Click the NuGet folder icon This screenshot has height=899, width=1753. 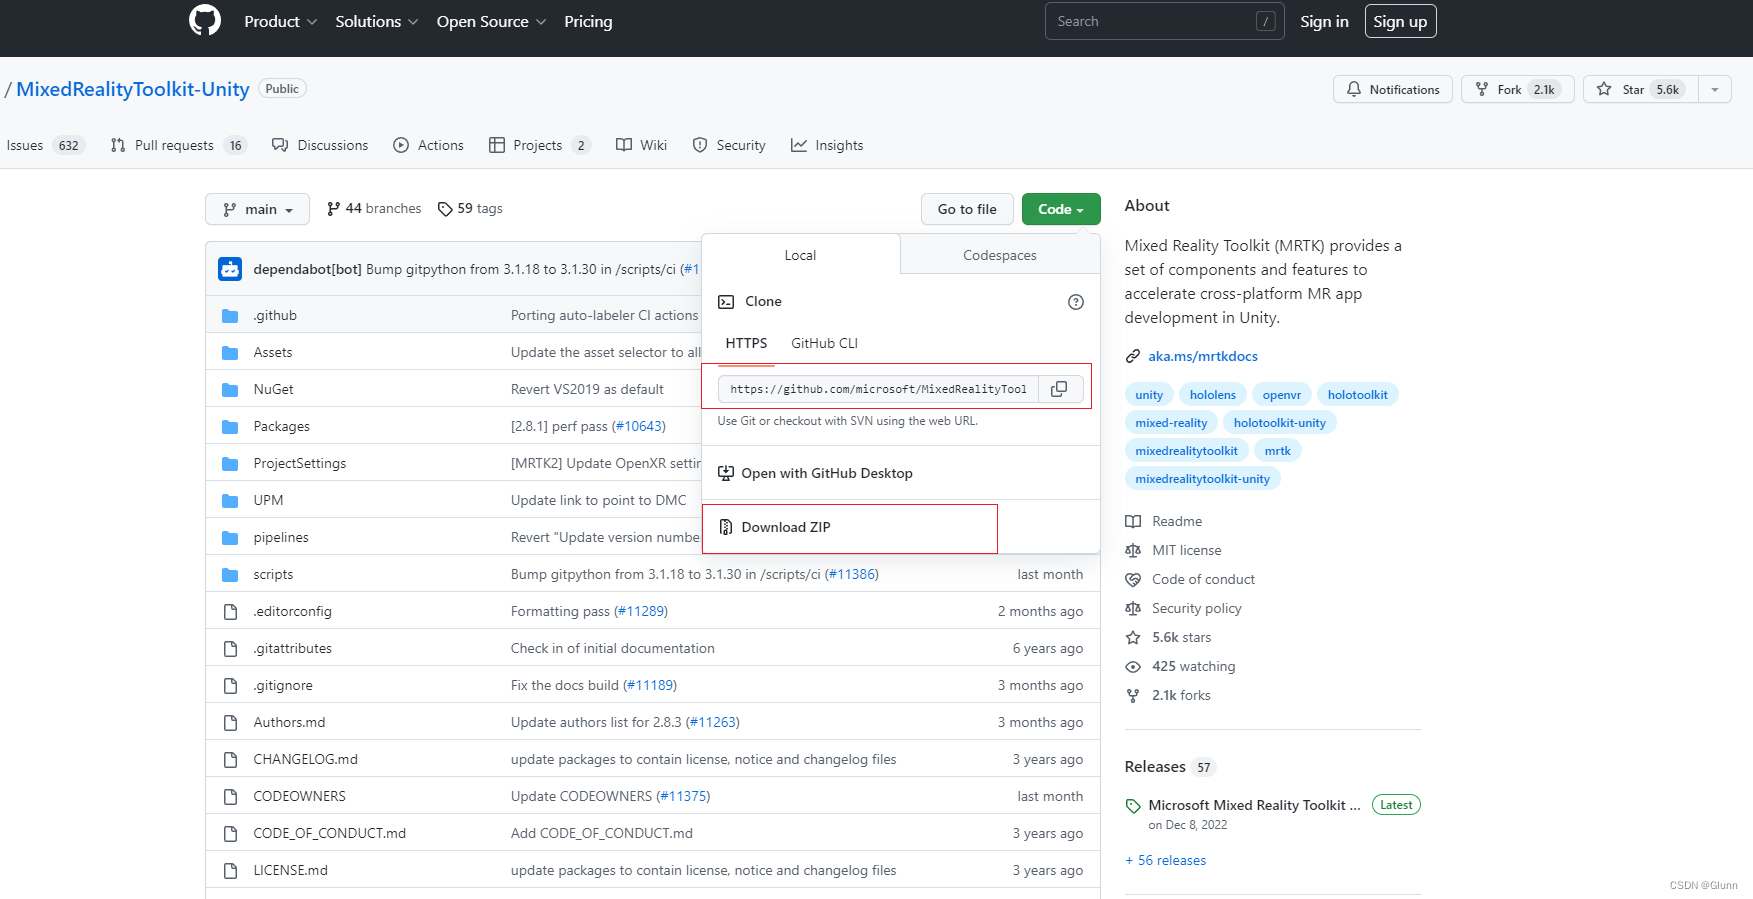230,390
